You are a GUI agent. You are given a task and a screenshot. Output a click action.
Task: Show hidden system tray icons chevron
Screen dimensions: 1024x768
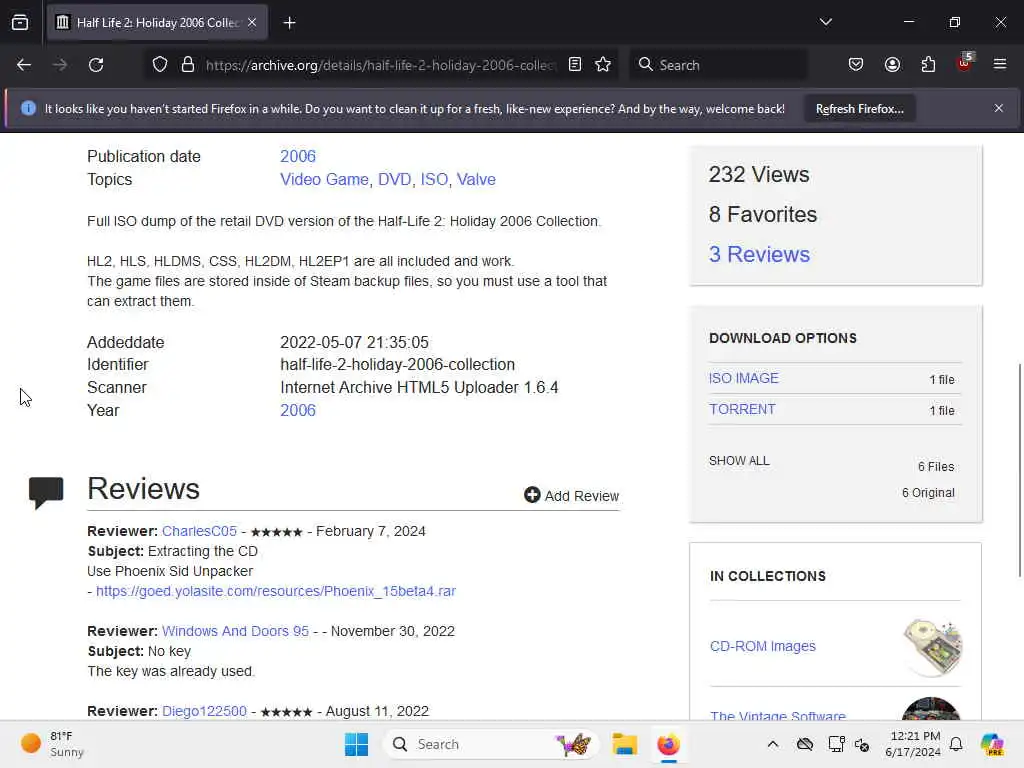pyautogui.click(x=773, y=744)
